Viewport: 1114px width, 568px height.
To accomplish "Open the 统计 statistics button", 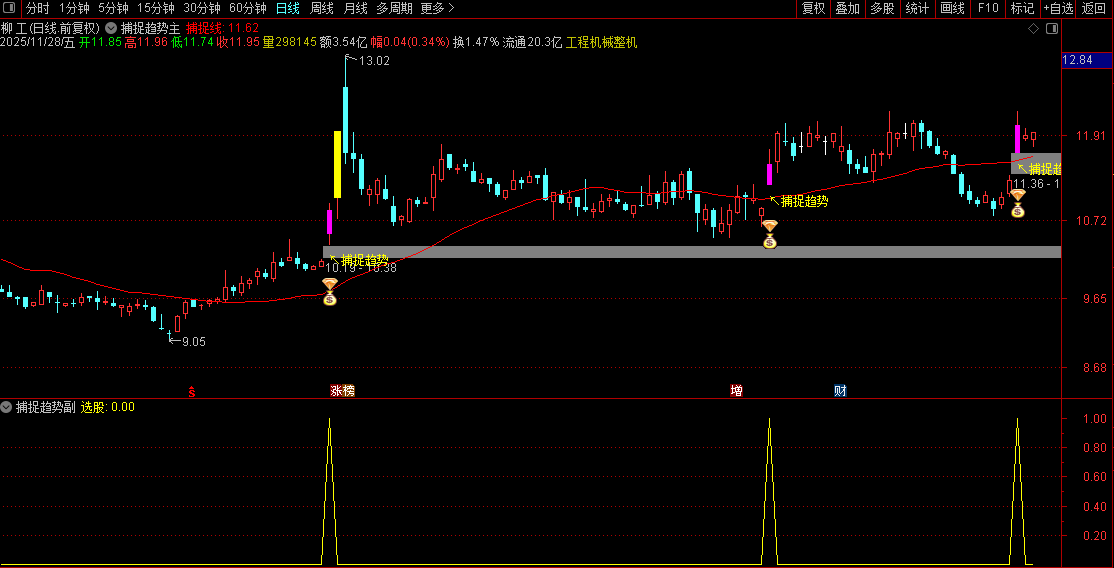I will pos(917,9).
